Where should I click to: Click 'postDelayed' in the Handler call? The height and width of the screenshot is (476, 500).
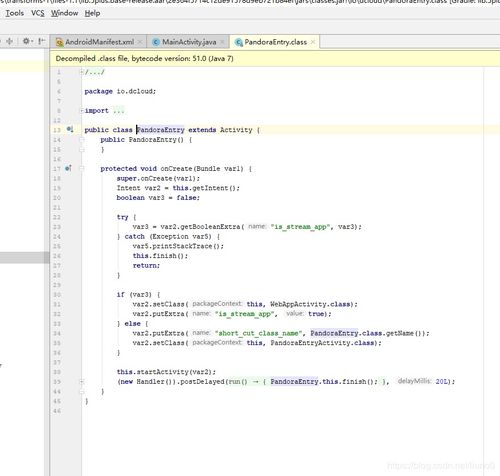(x=202, y=381)
